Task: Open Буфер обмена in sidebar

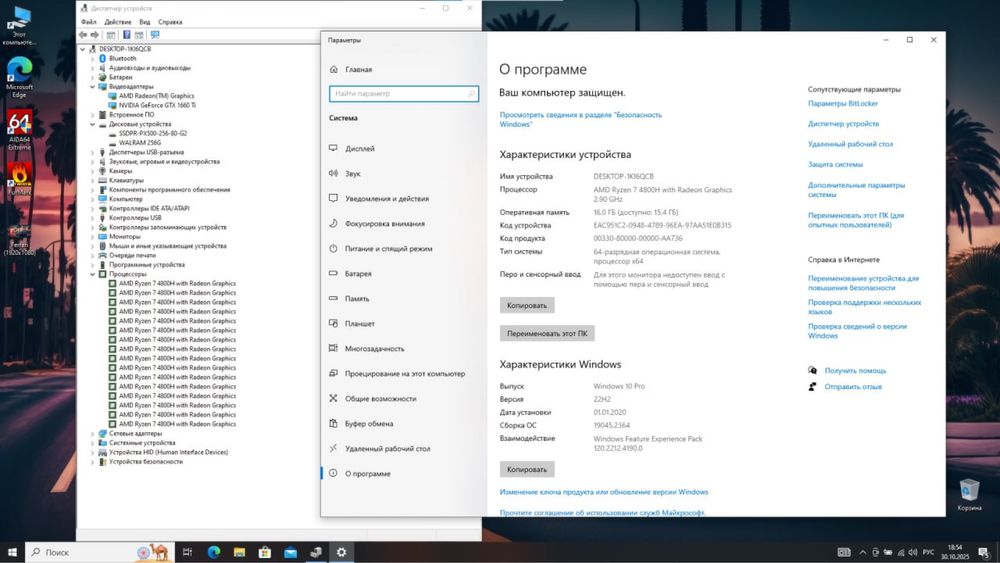Action: tap(369, 424)
